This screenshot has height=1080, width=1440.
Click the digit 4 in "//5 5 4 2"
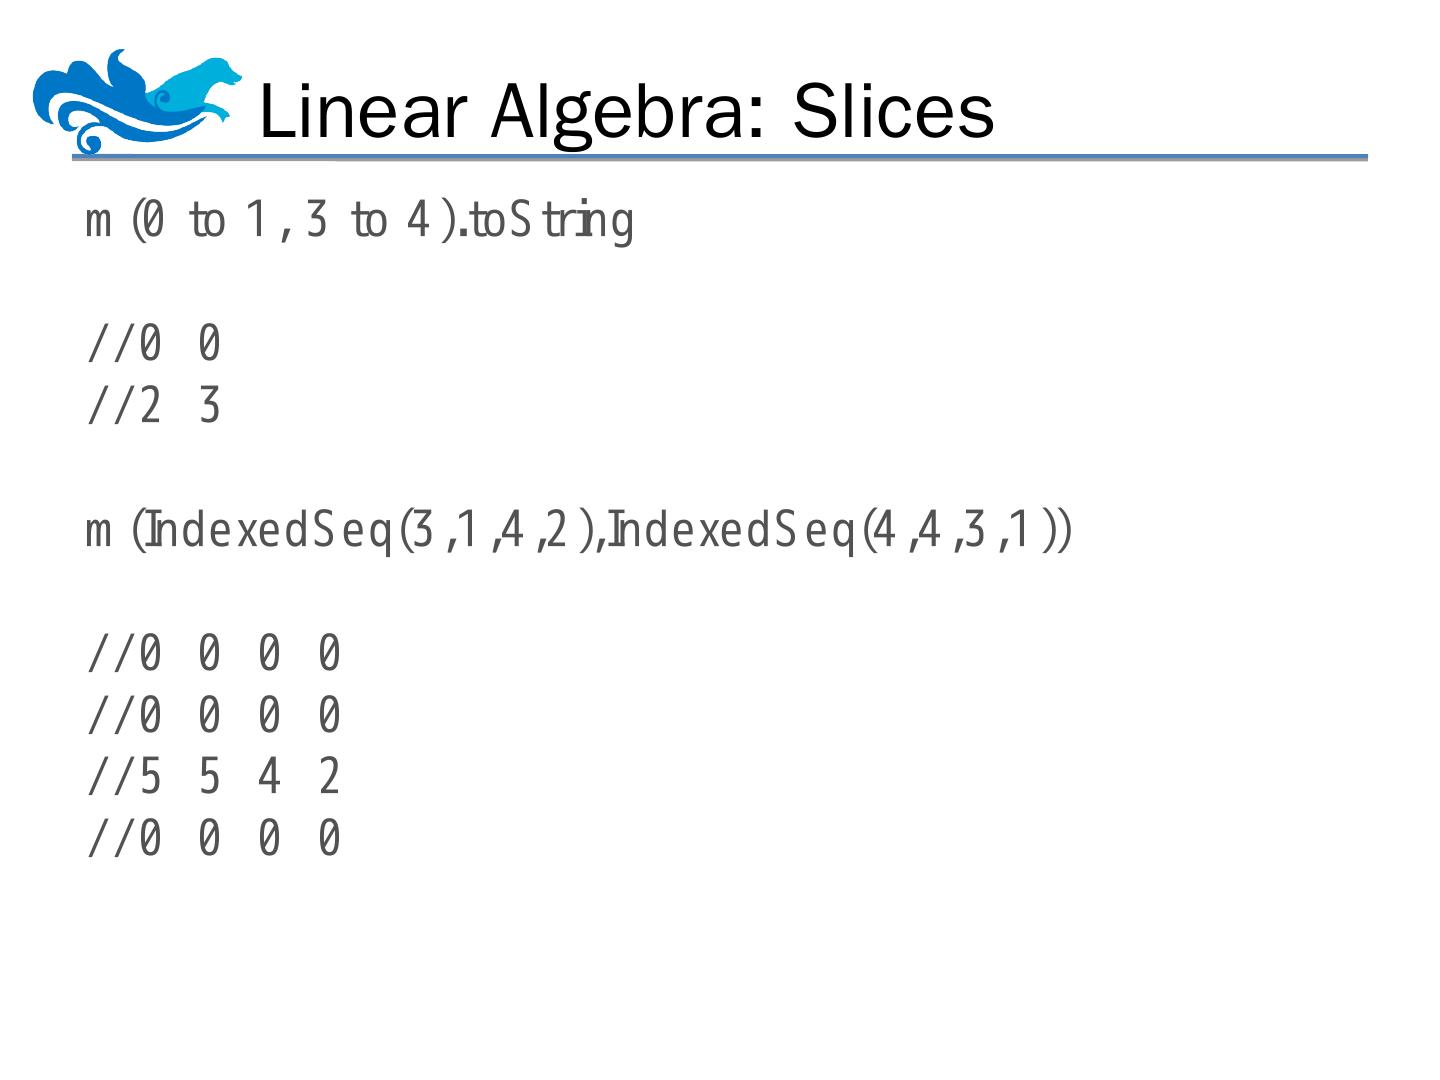[x=269, y=777]
